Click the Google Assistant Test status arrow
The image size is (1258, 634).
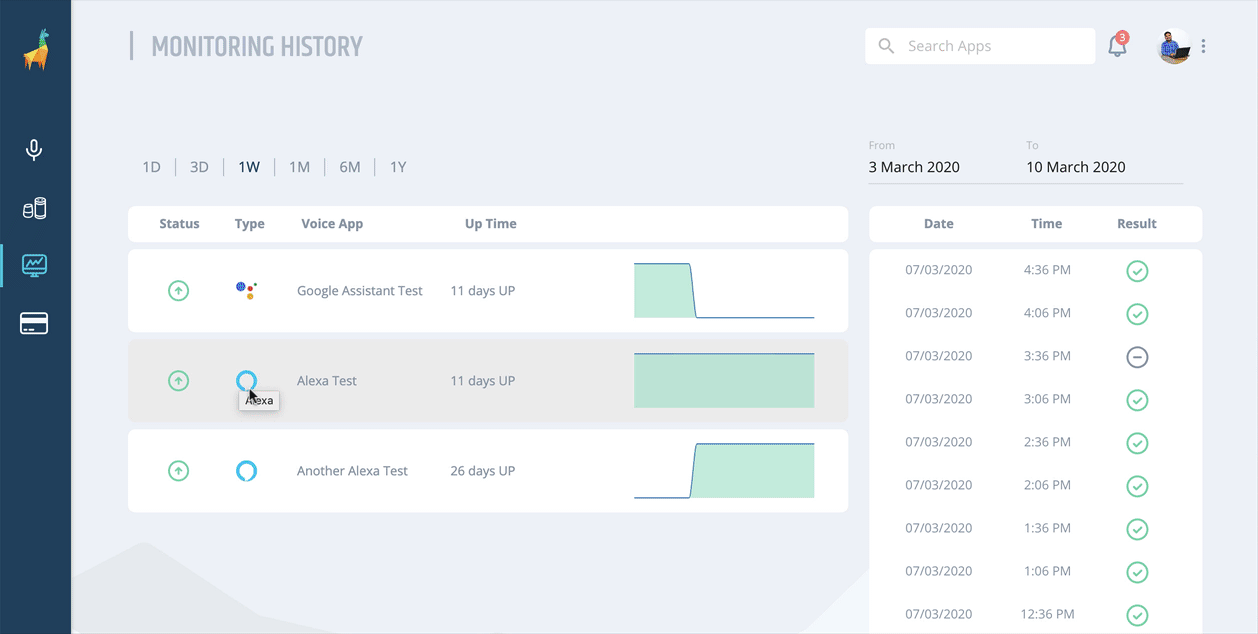click(178, 291)
